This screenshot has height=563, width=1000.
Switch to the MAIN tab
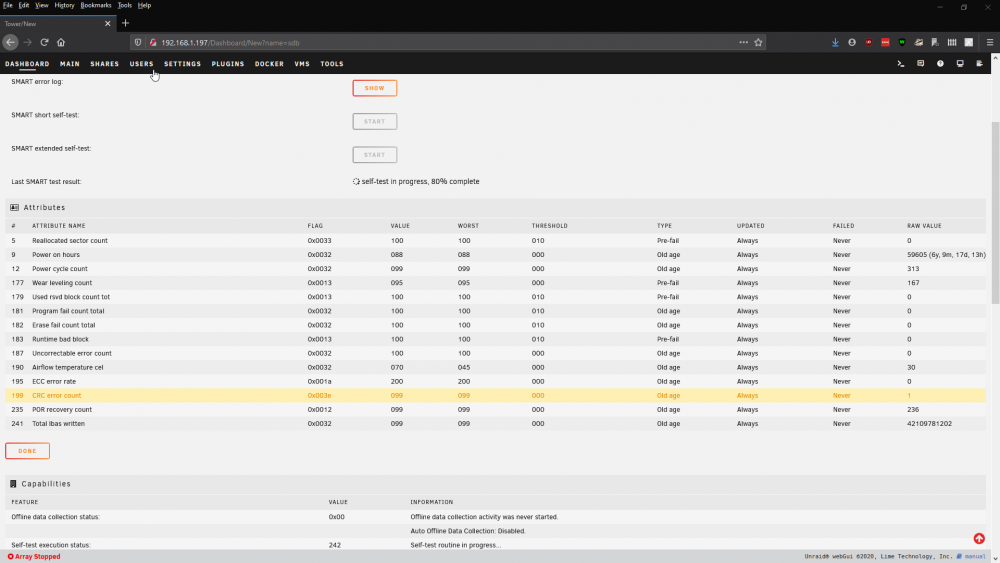[70, 64]
